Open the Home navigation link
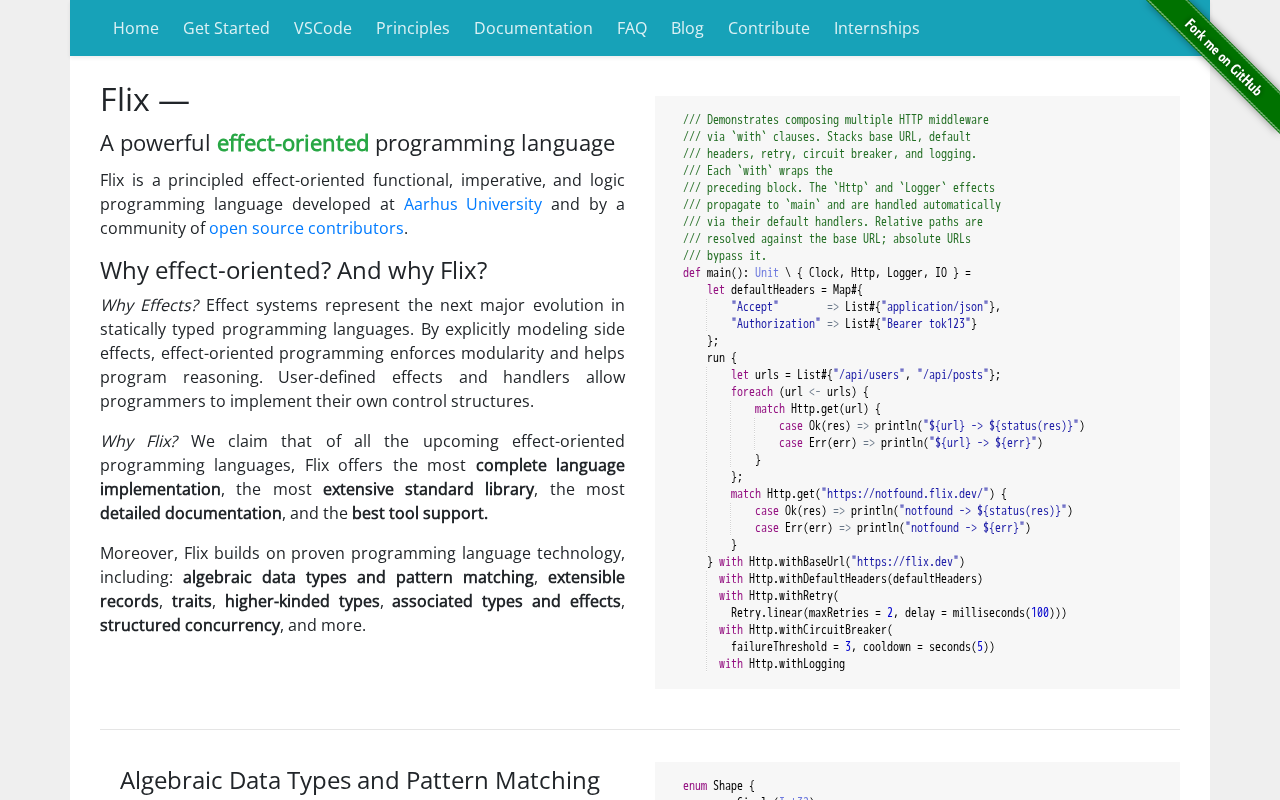 (x=136, y=28)
